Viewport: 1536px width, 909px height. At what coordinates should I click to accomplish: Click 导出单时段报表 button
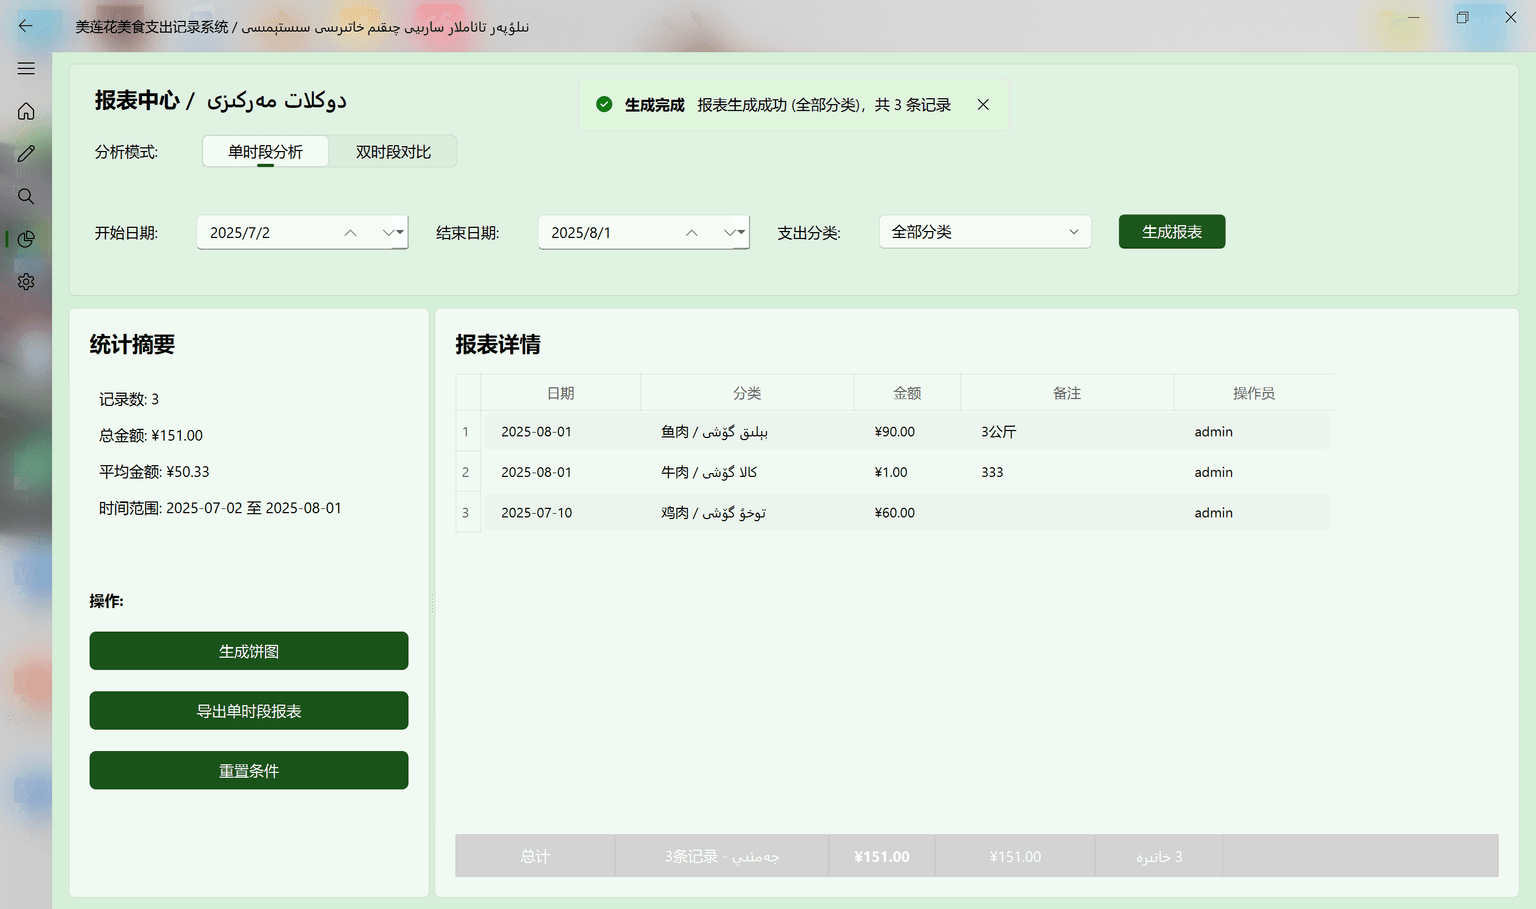249,711
